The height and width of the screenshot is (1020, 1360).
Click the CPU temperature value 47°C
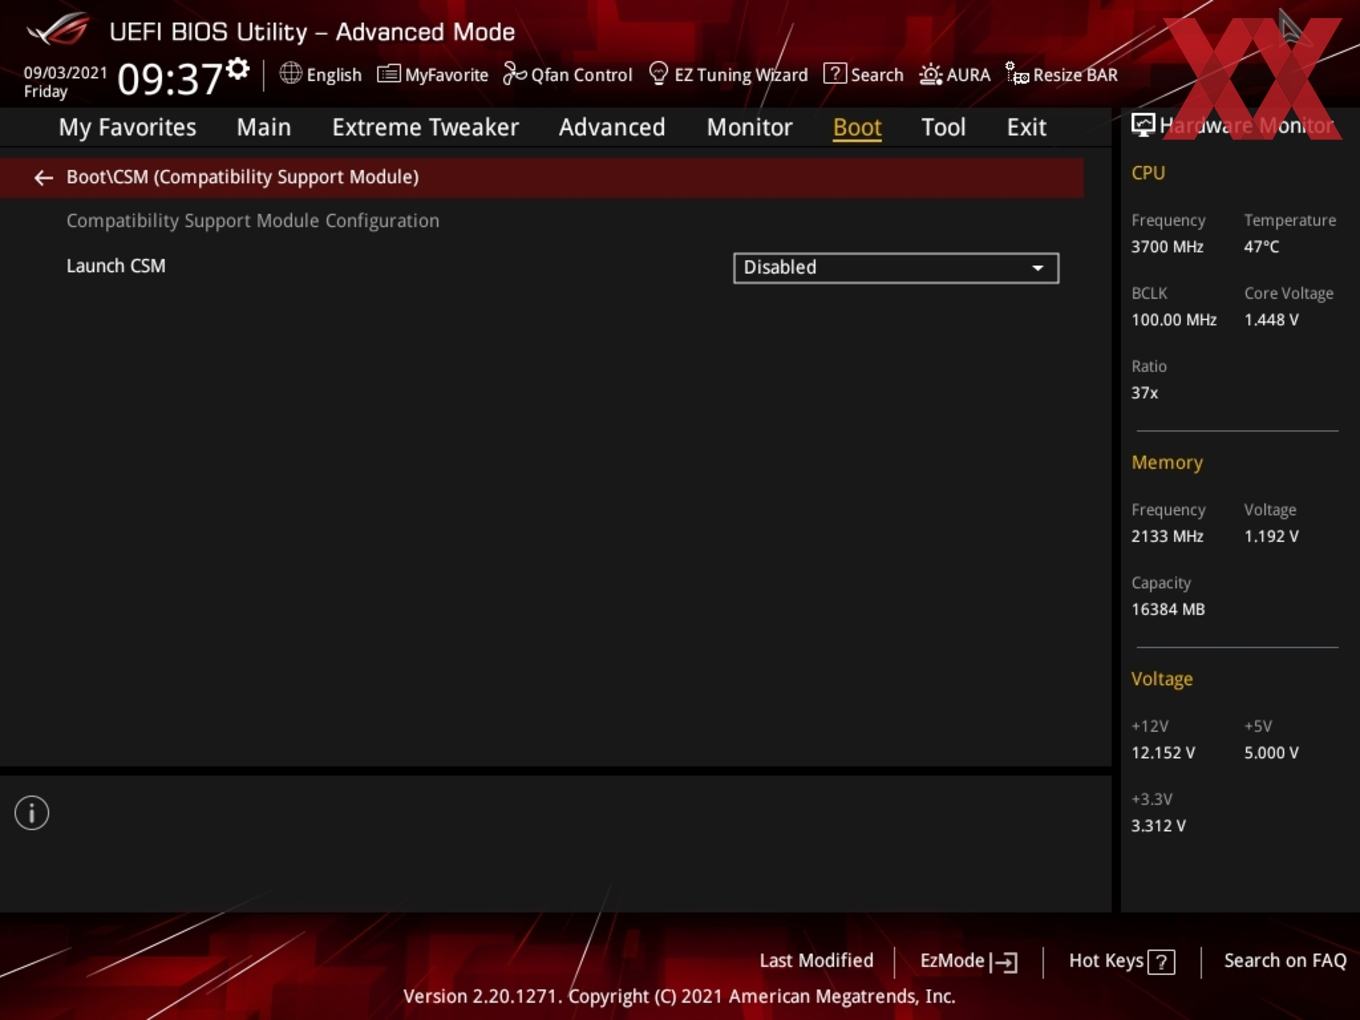coord(1261,247)
